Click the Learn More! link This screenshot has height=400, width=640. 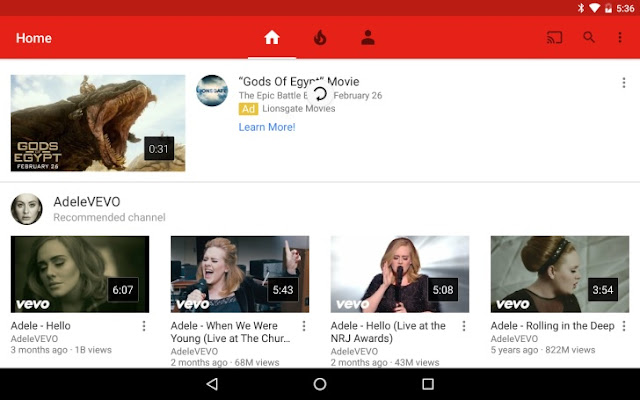pos(267,127)
